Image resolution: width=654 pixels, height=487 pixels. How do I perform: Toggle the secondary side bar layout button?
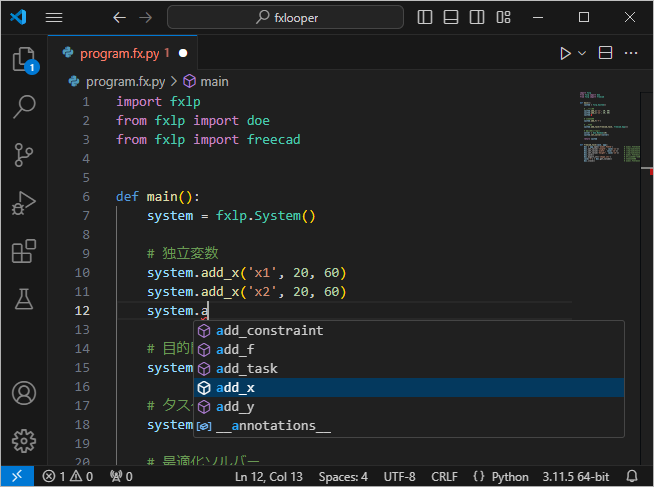click(475, 18)
